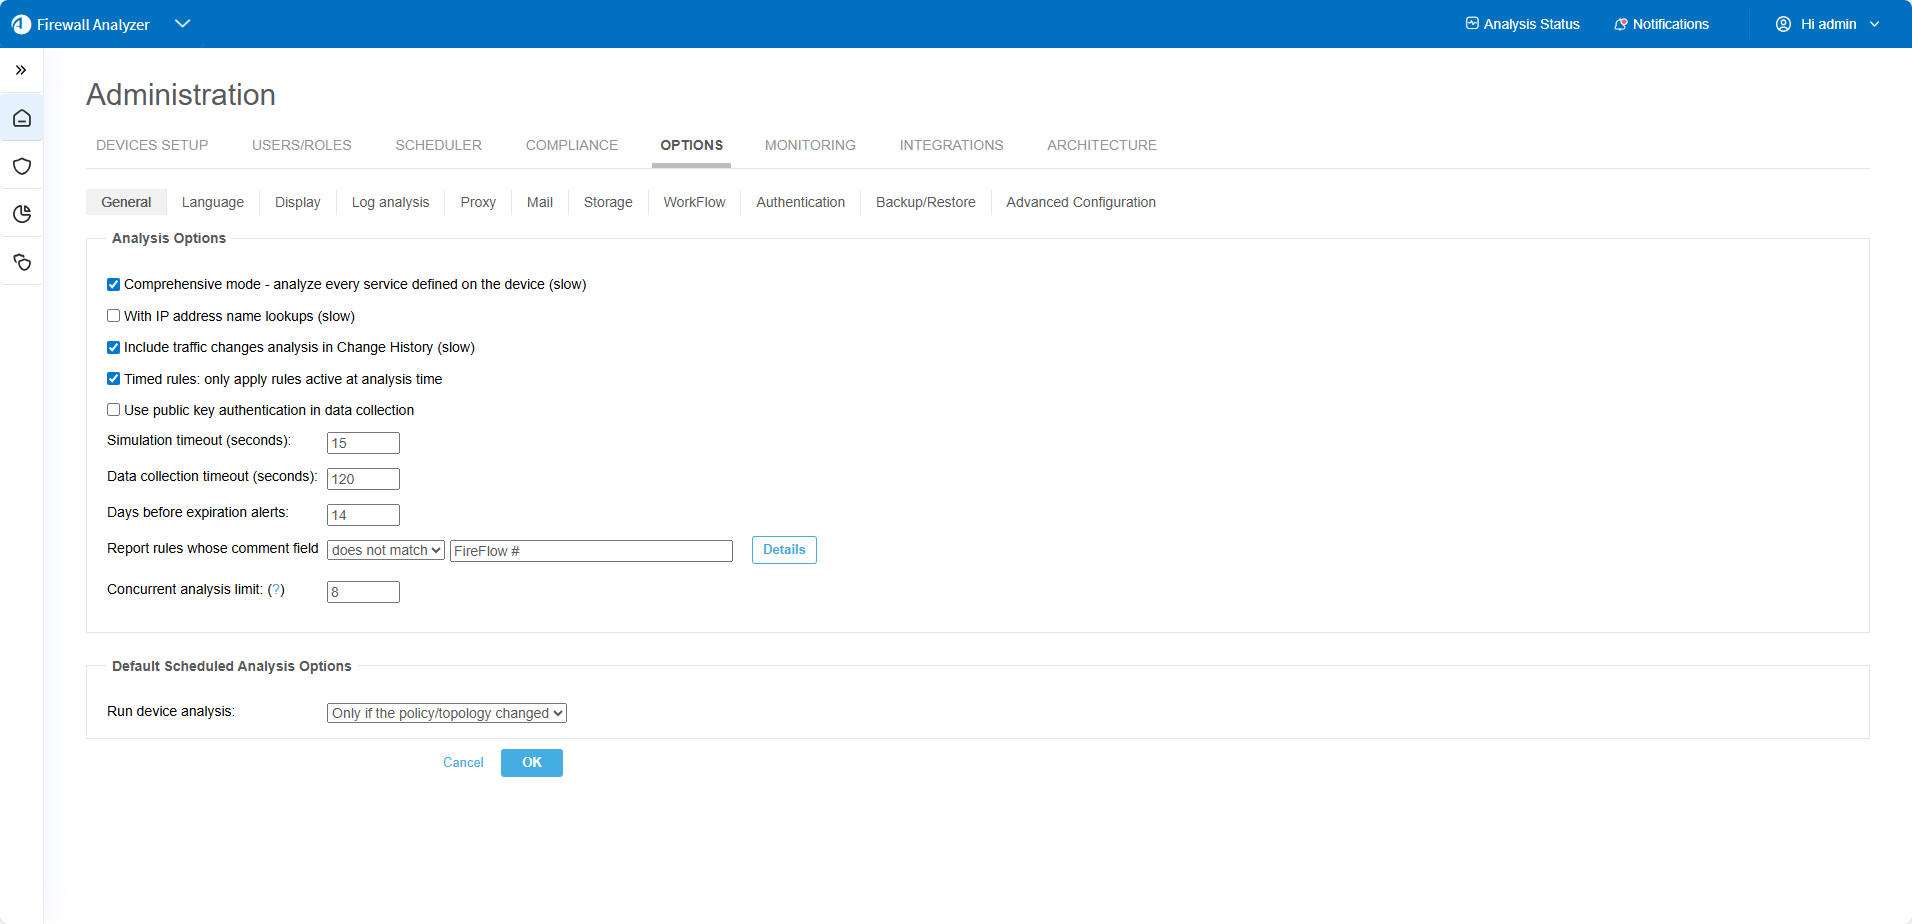
Task: Expand the left sidebar with double-chevron icon
Action: coord(21,70)
